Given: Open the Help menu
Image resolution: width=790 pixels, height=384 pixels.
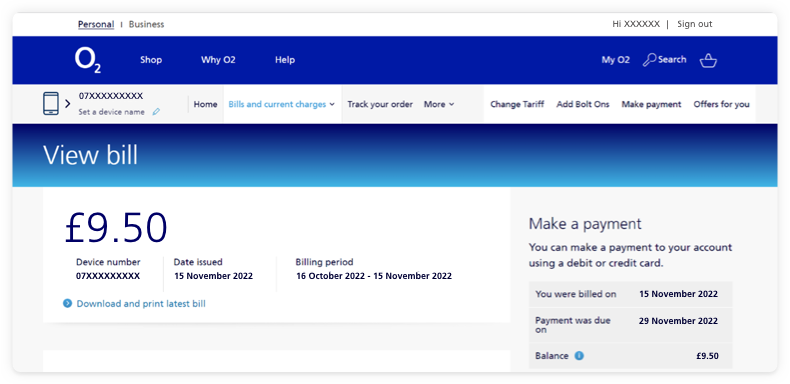Looking at the screenshot, I should (x=285, y=60).
